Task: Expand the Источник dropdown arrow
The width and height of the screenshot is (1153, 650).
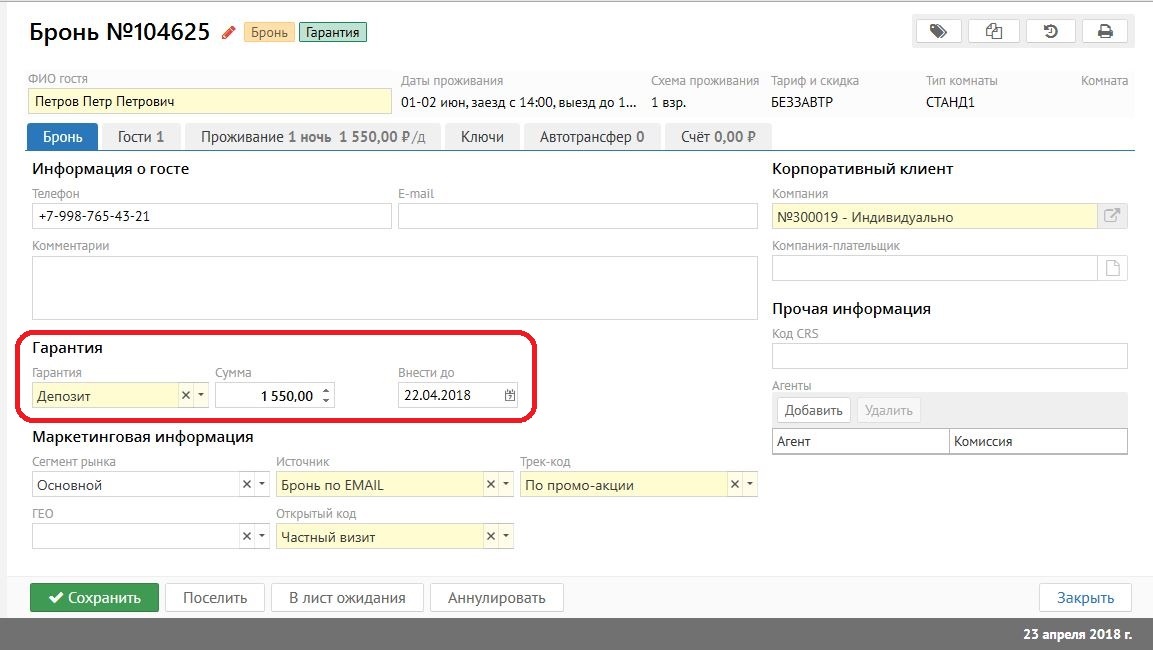Action: point(506,485)
